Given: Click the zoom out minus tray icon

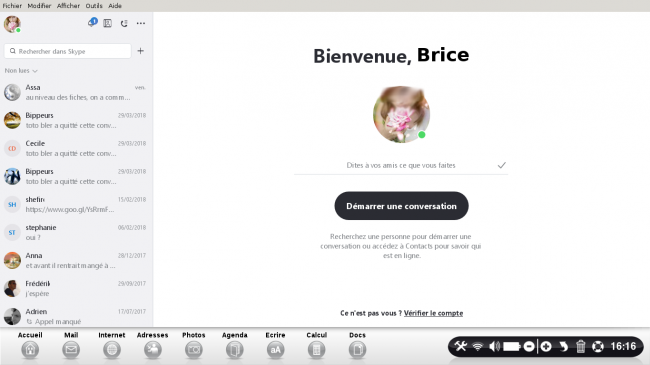Looking at the screenshot, I should point(529,346).
